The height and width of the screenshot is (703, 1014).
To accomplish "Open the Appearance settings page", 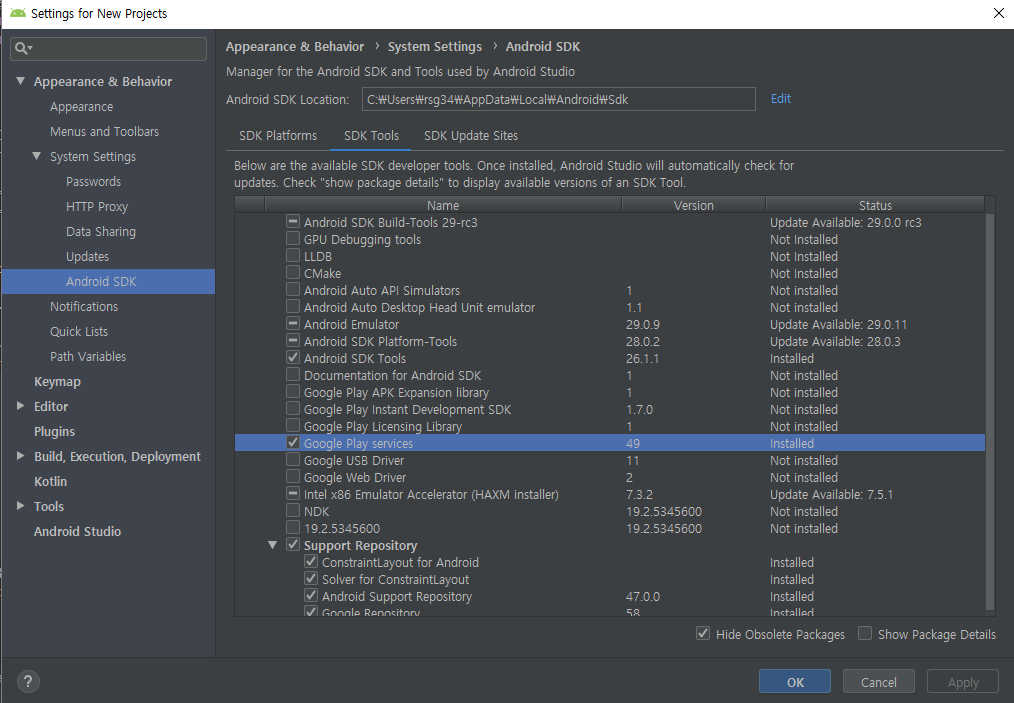I will pyautogui.click(x=81, y=107).
